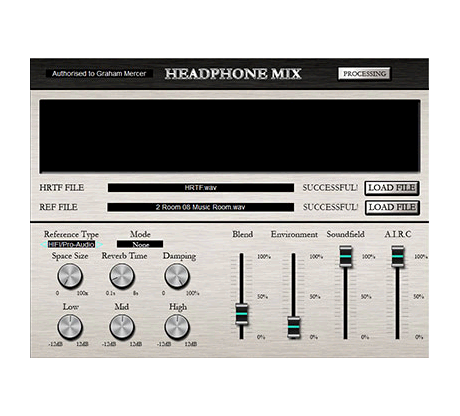460x416 pixels.
Task: Click the Authorised to Graham Mercer label
Action: (x=99, y=74)
